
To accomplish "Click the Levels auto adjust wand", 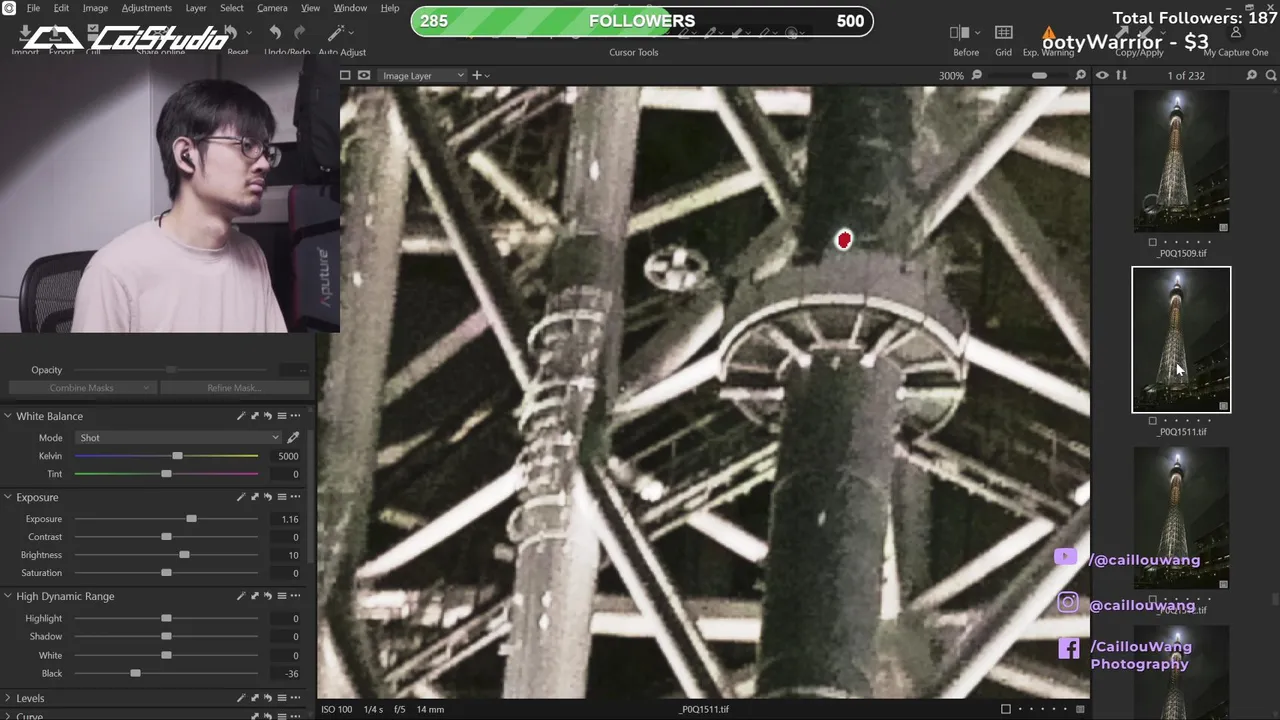I will [x=240, y=698].
